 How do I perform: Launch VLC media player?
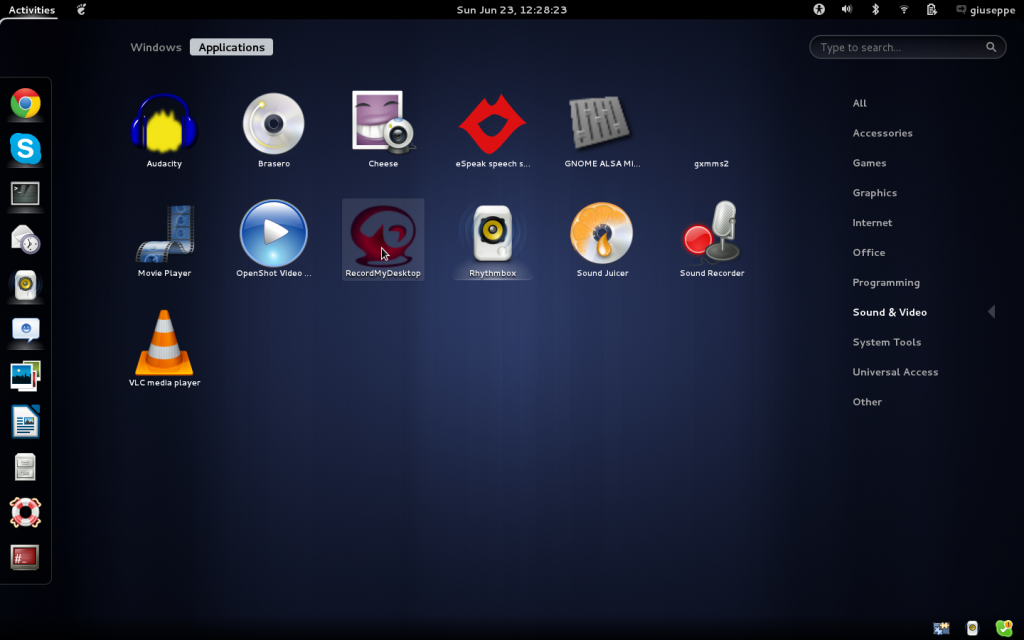coord(164,349)
